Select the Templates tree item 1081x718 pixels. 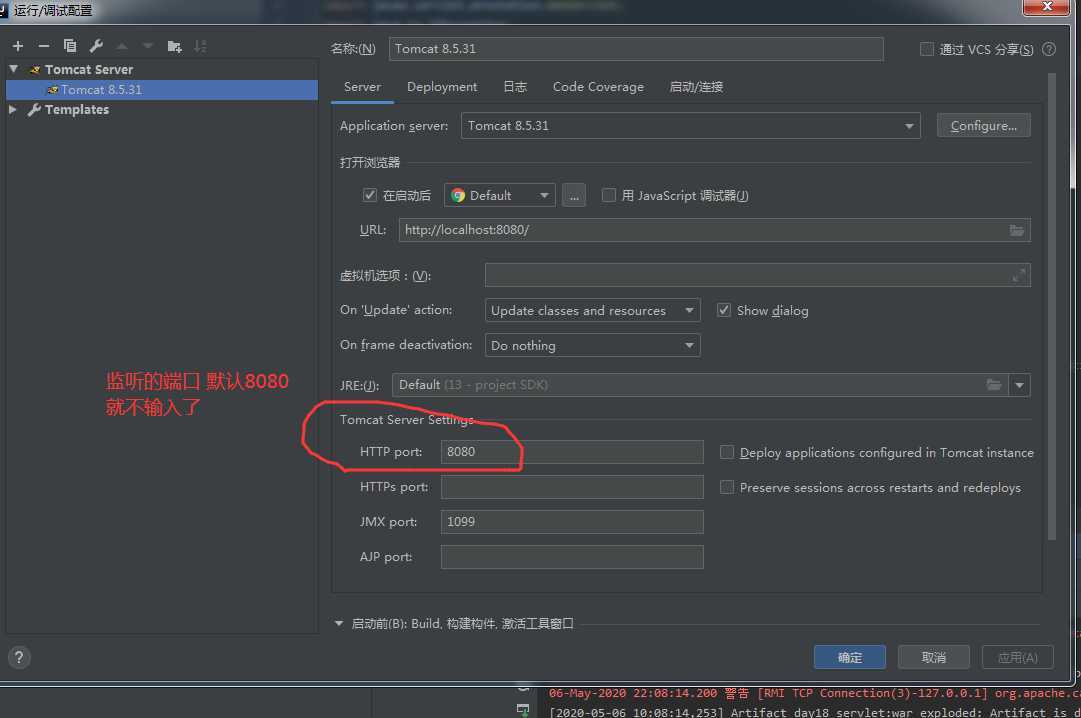(77, 110)
